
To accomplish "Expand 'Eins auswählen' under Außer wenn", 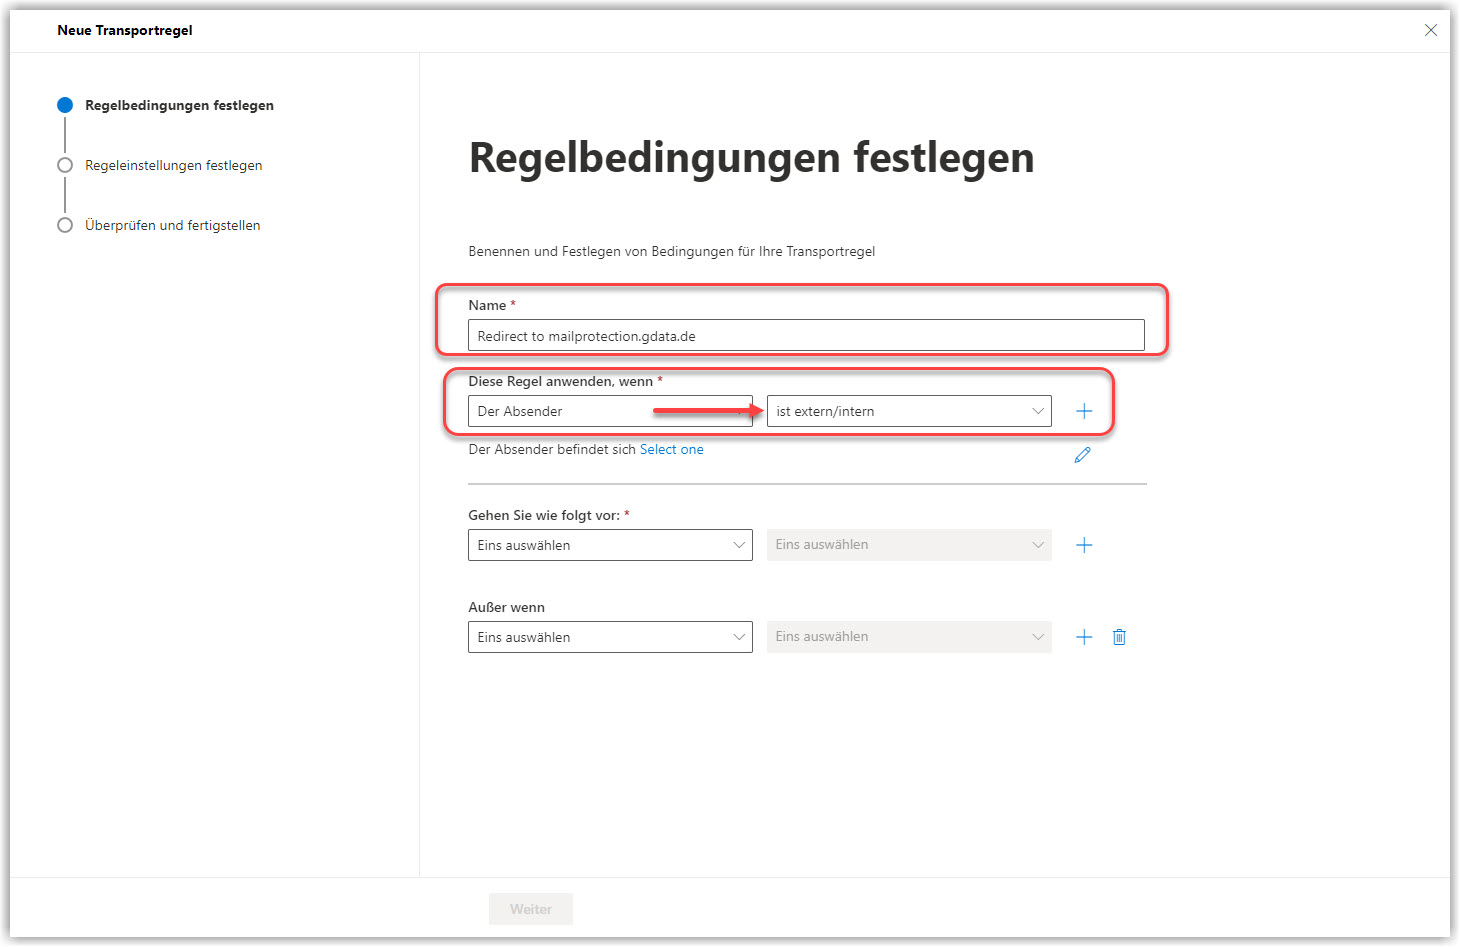I will tap(610, 637).
